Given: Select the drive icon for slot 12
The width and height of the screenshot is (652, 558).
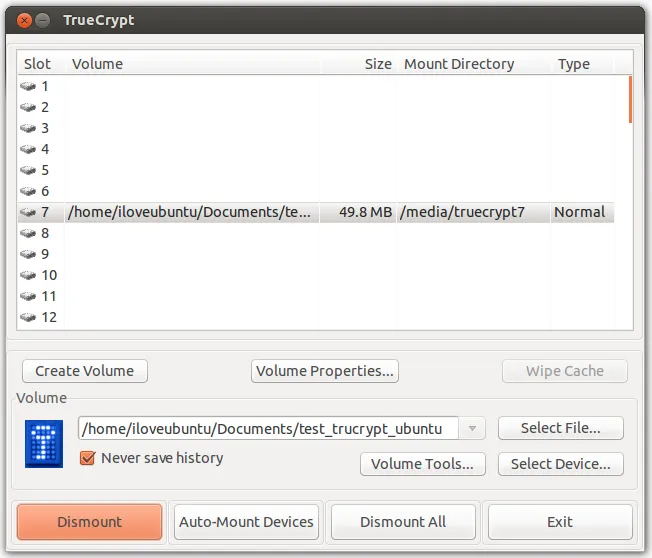Looking at the screenshot, I should click(28, 317).
